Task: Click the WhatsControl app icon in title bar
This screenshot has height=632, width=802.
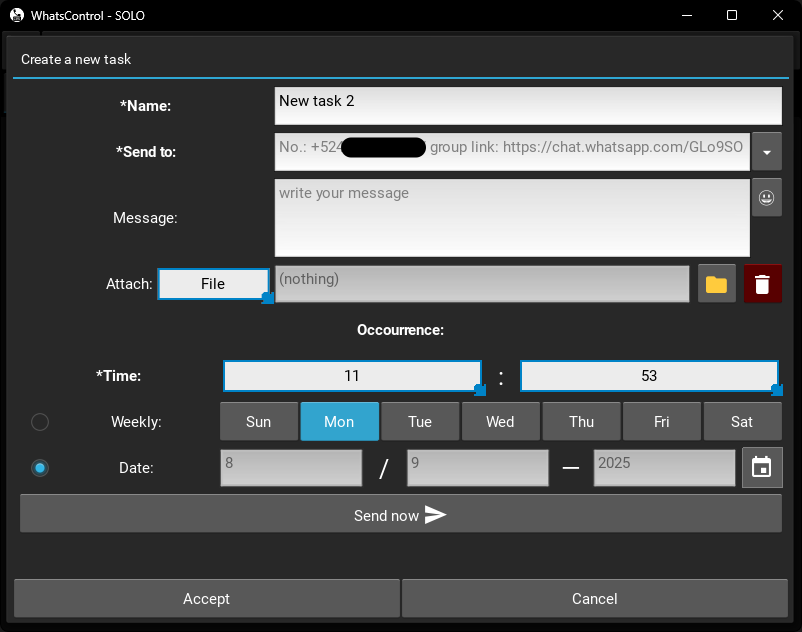Action: coord(17,16)
